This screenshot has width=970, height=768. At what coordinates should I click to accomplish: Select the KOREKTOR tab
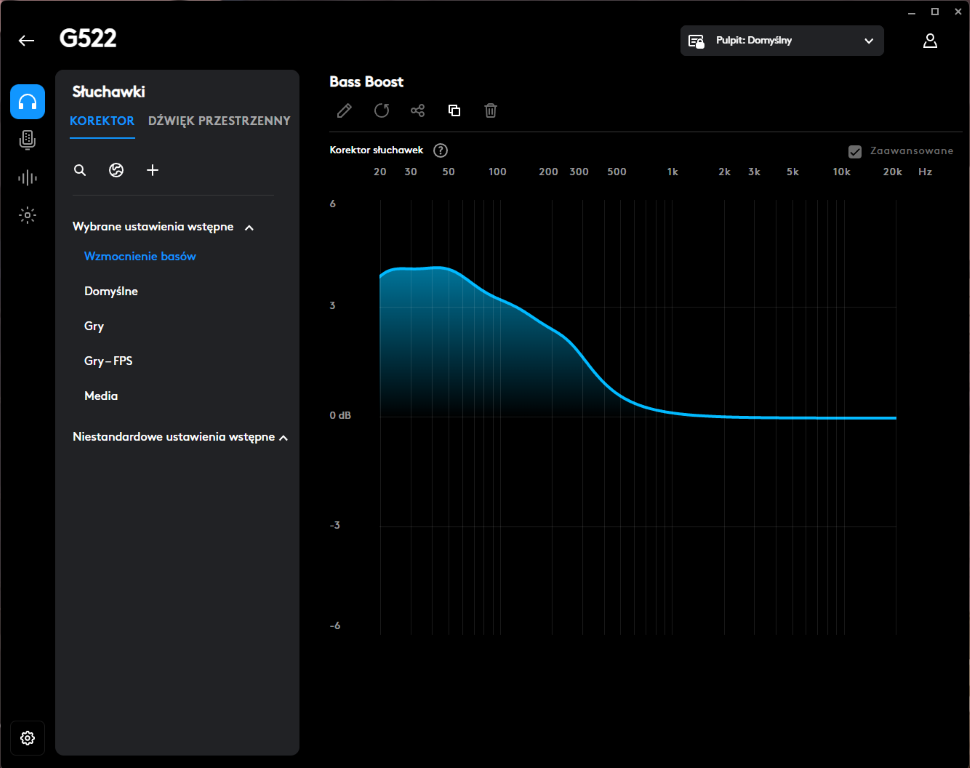pos(102,120)
